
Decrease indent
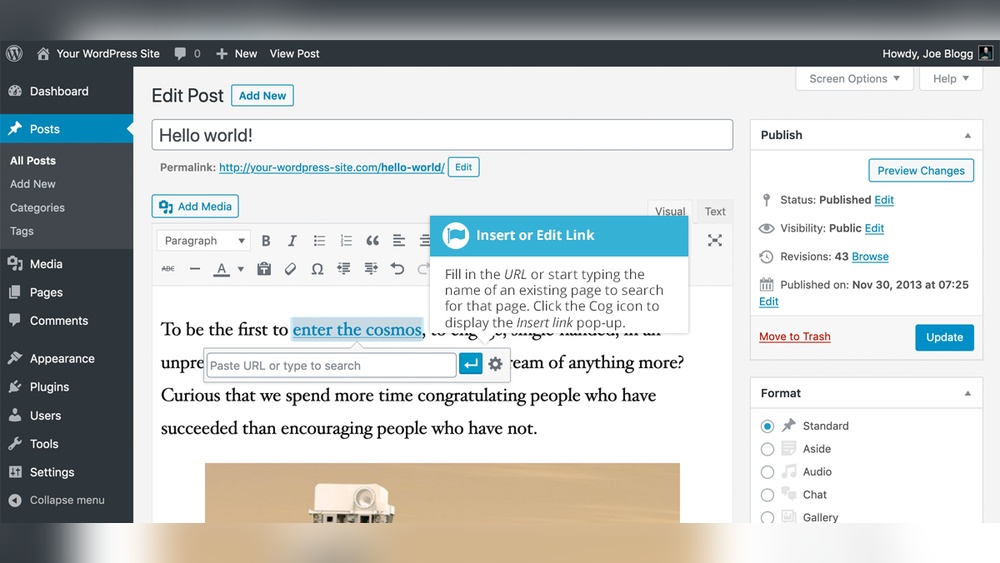[x=344, y=268]
